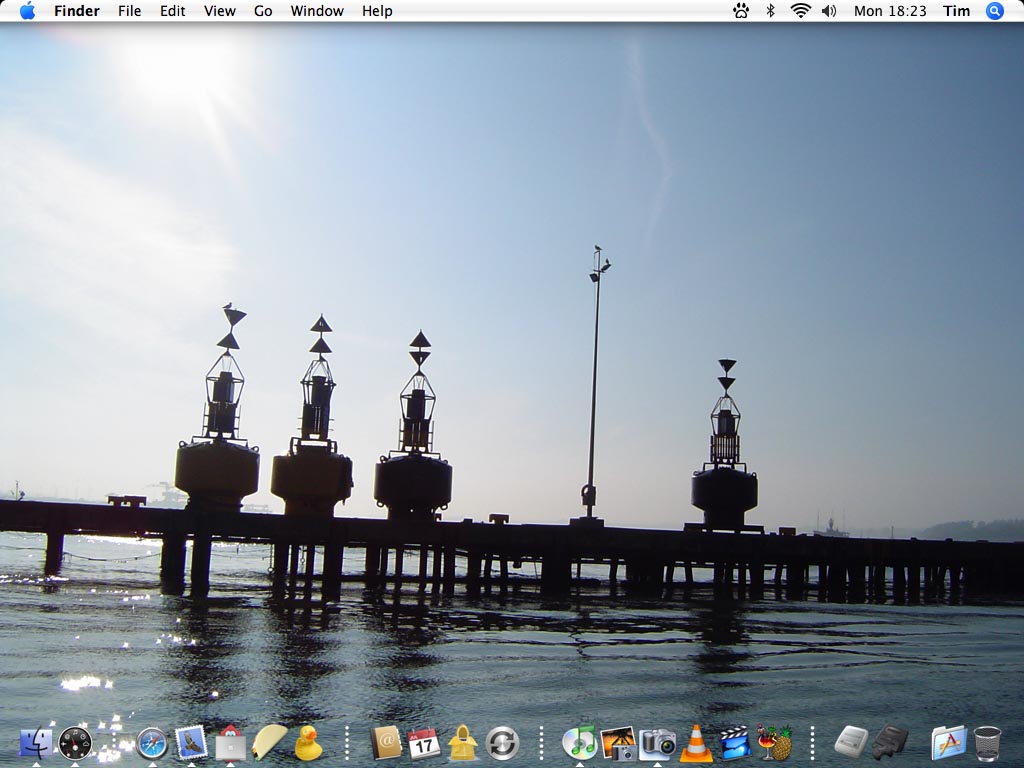The image size is (1024, 768).
Task: Open the Bluetooth status menu
Action: [x=770, y=11]
